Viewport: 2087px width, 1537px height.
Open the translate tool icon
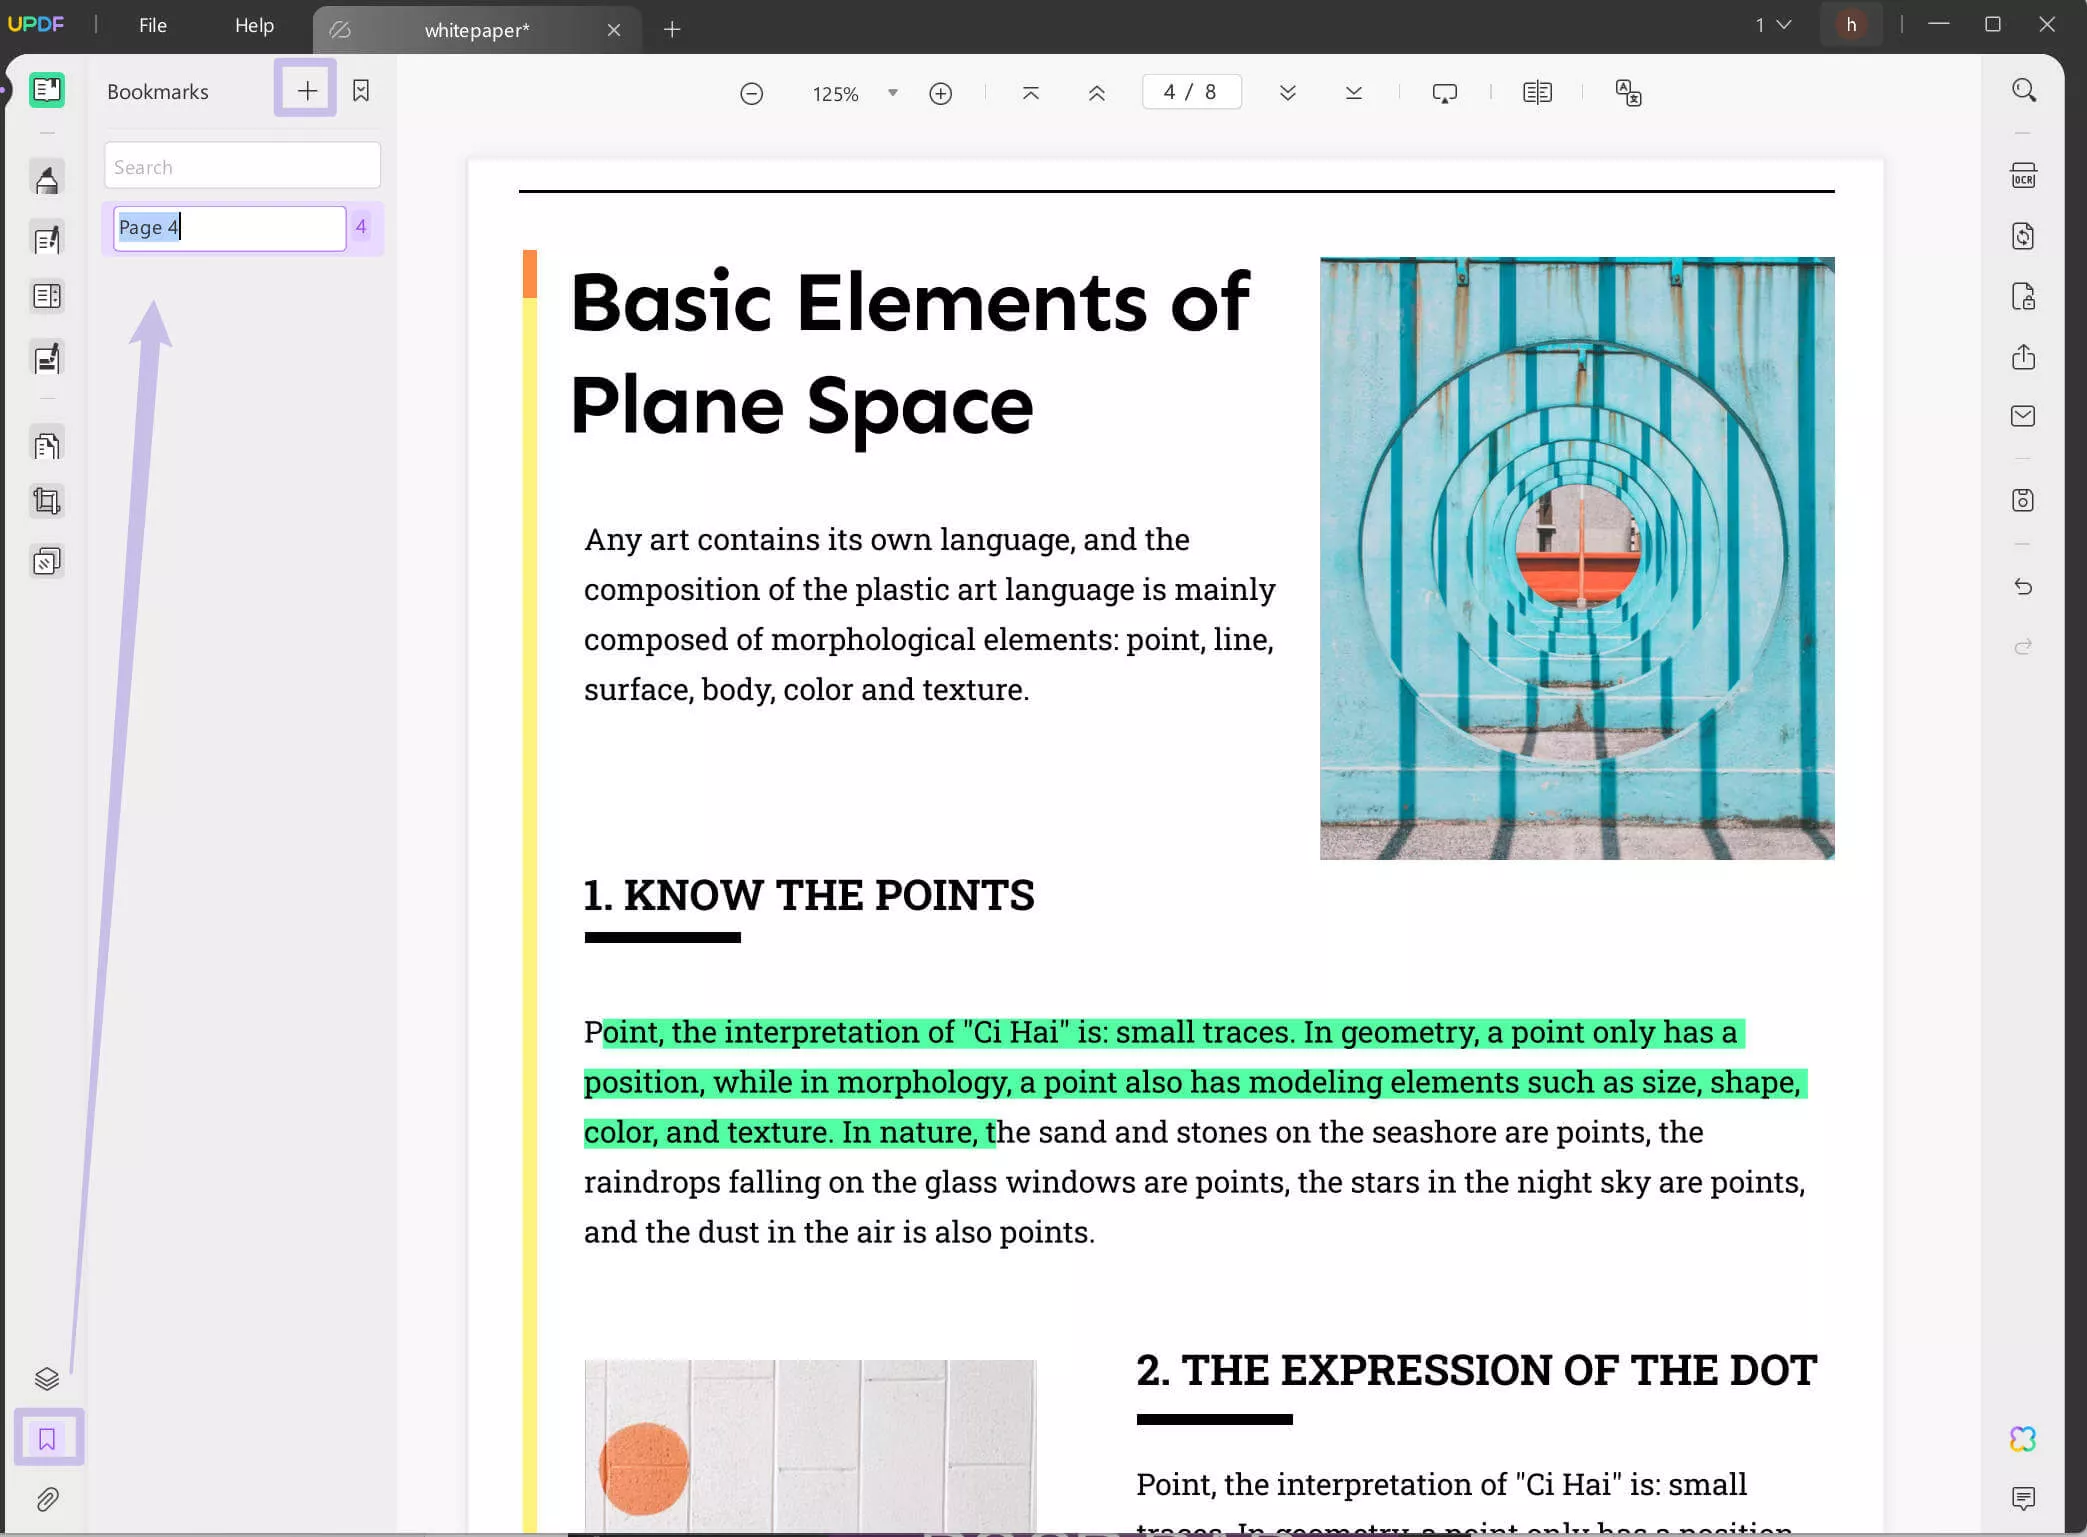[x=1627, y=93]
